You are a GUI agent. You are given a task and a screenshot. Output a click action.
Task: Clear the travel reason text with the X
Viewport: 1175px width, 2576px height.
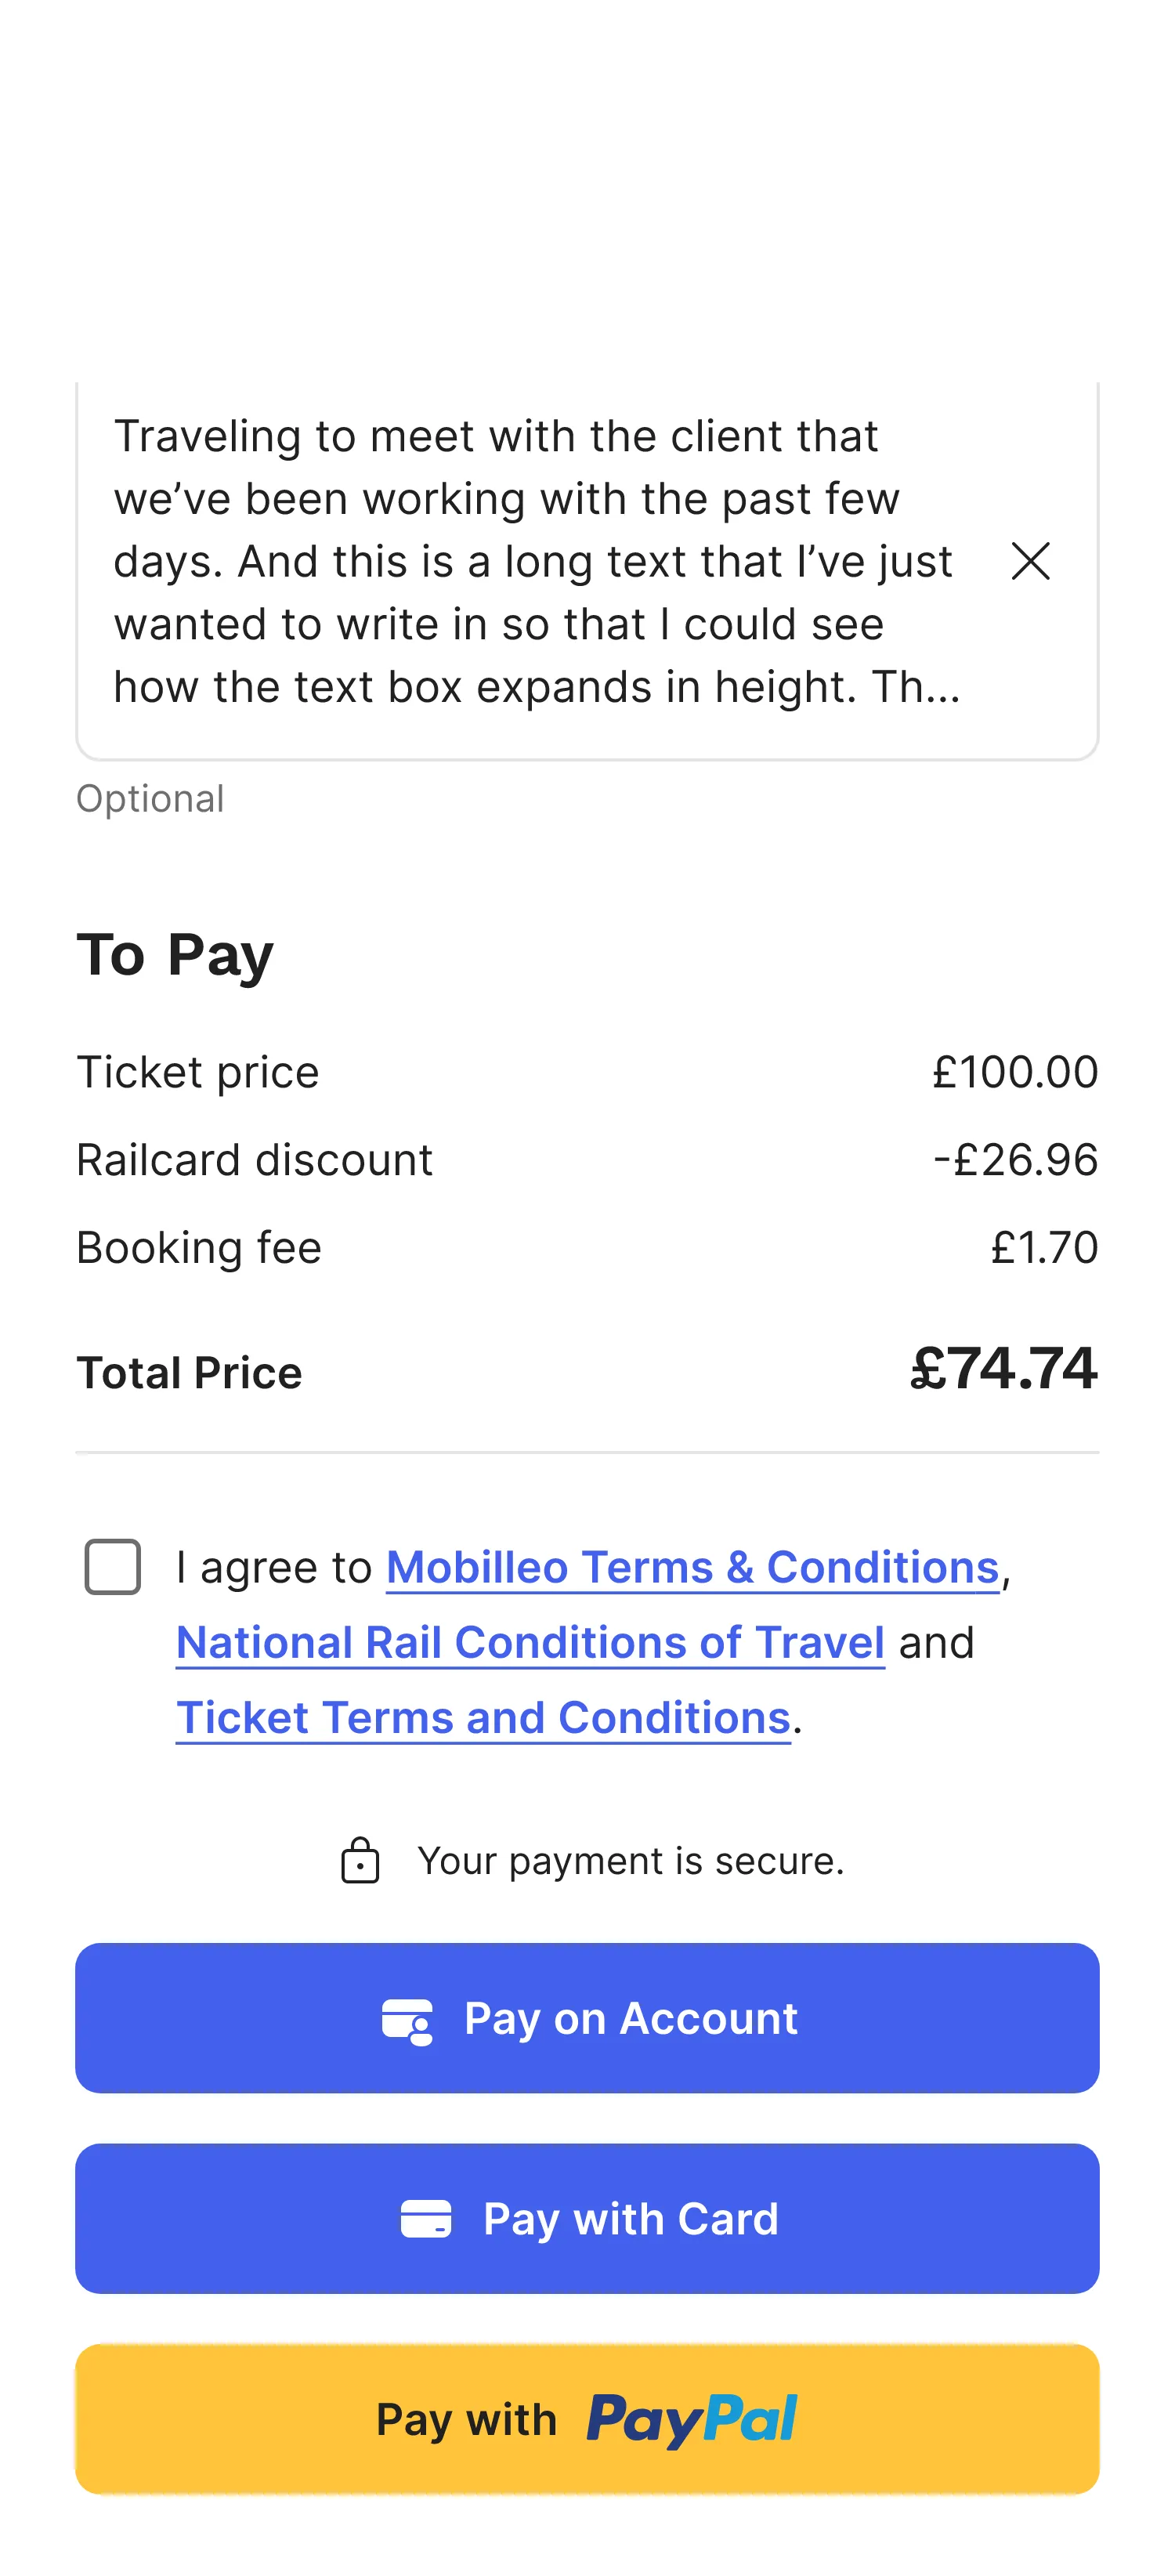pyautogui.click(x=1030, y=561)
